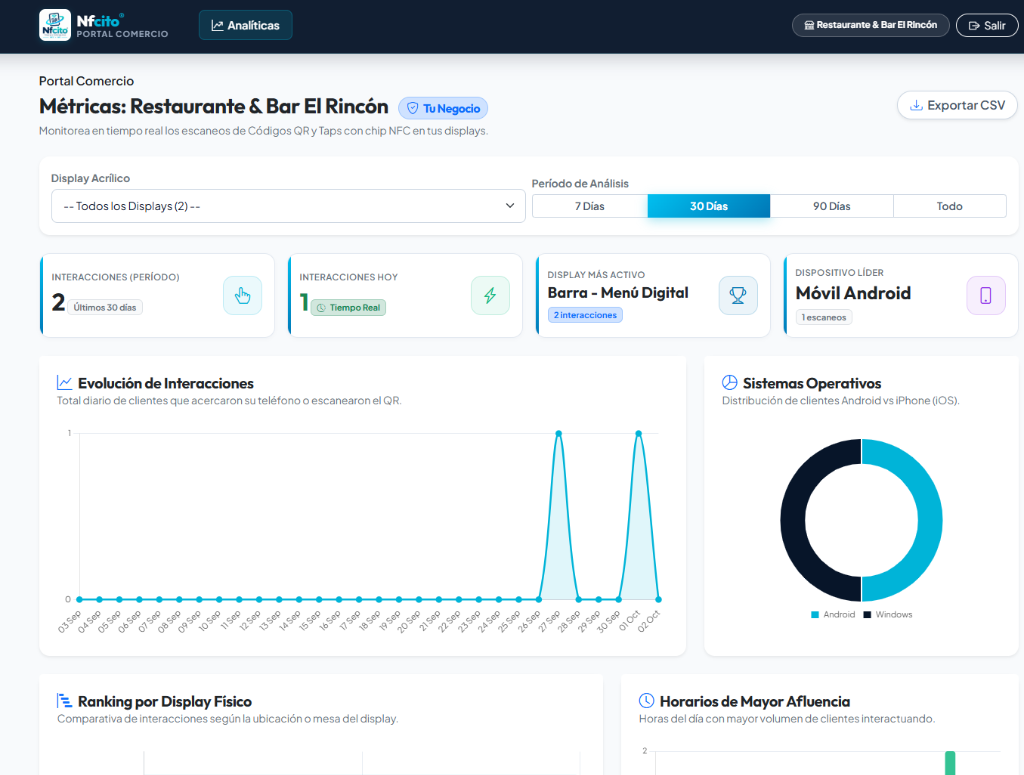Image resolution: width=1024 pixels, height=775 pixels.
Task: Toggle the Windows legend swatch
Action: [x=867, y=614]
